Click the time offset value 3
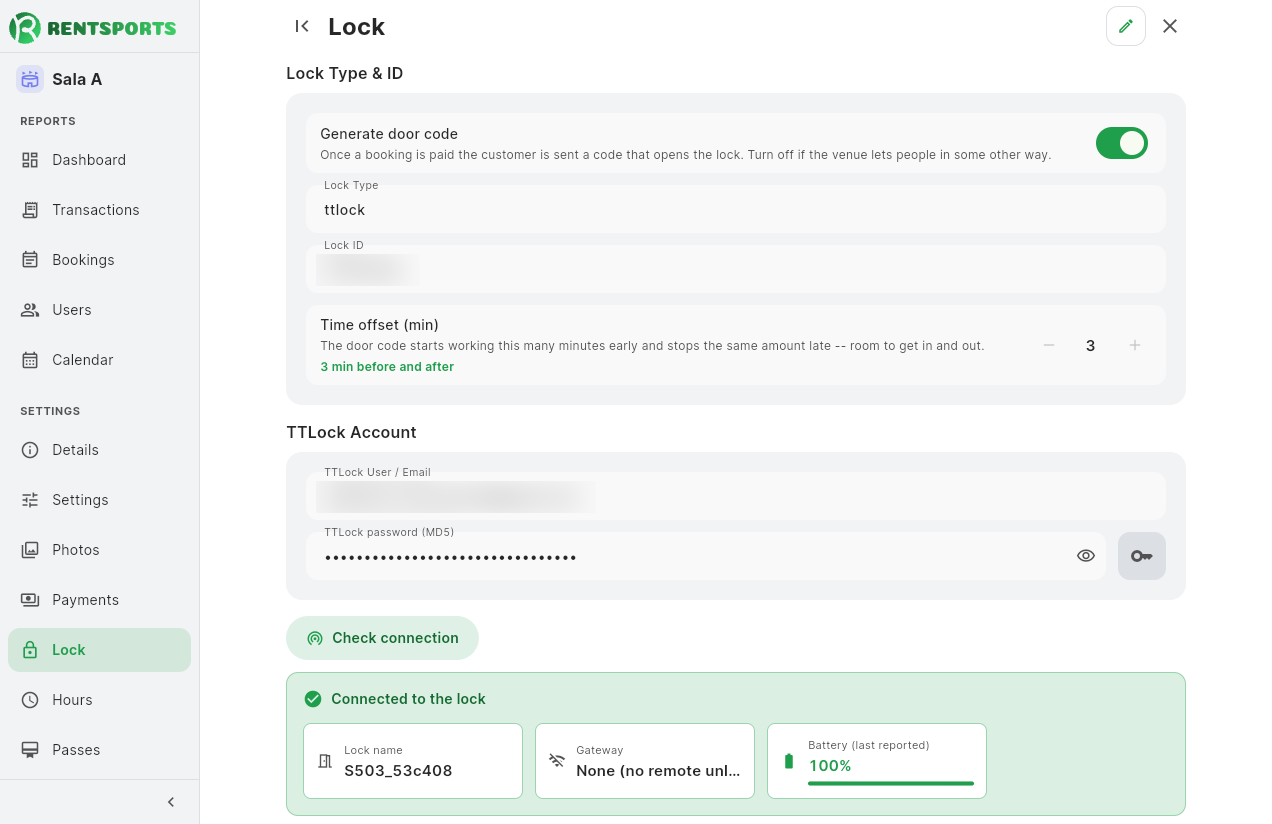The height and width of the screenshot is (824, 1272). click(1091, 345)
